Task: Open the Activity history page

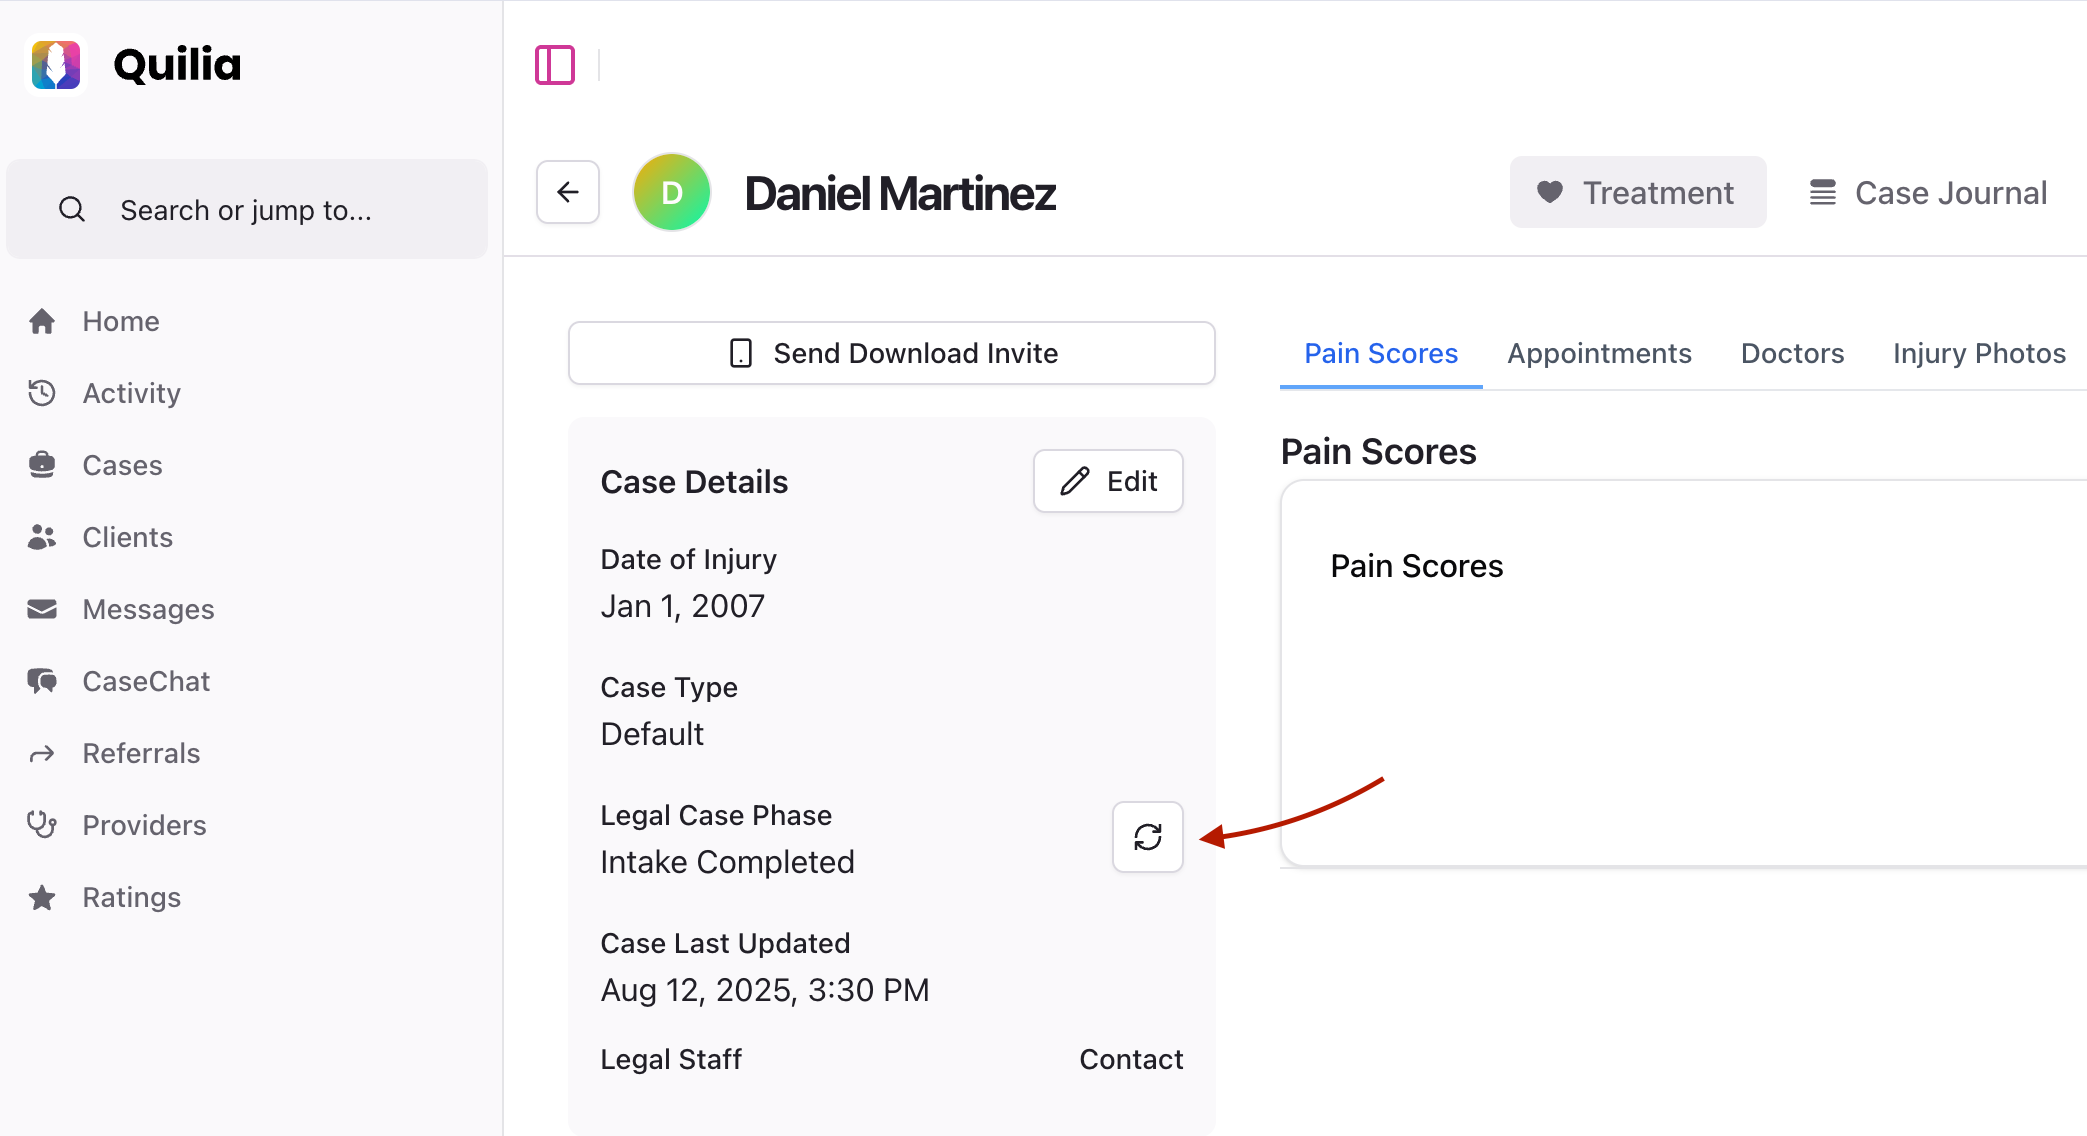Action: [131, 393]
